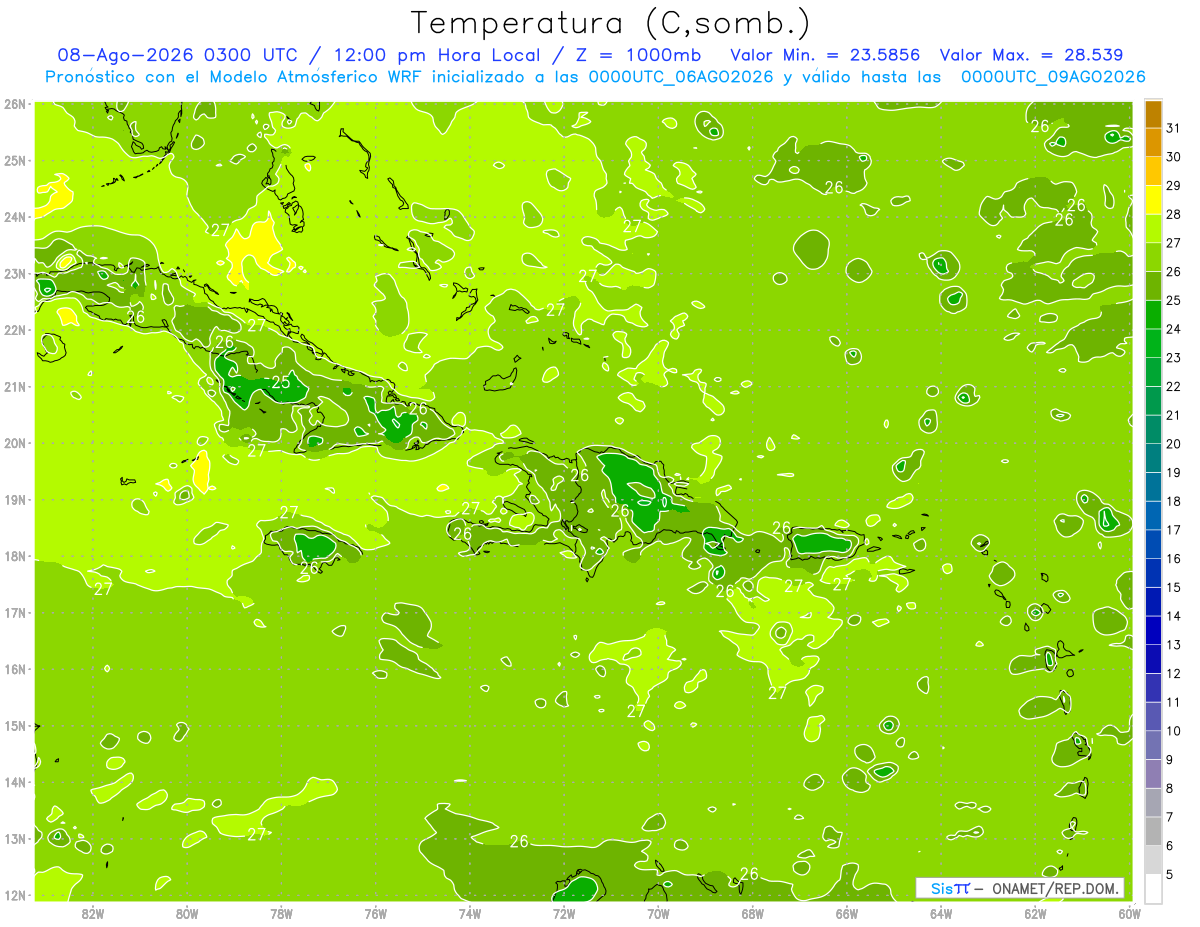Click the color scale label "20"
The width and height of the screenshot is (1200, 927).
tap(1174, 444)
